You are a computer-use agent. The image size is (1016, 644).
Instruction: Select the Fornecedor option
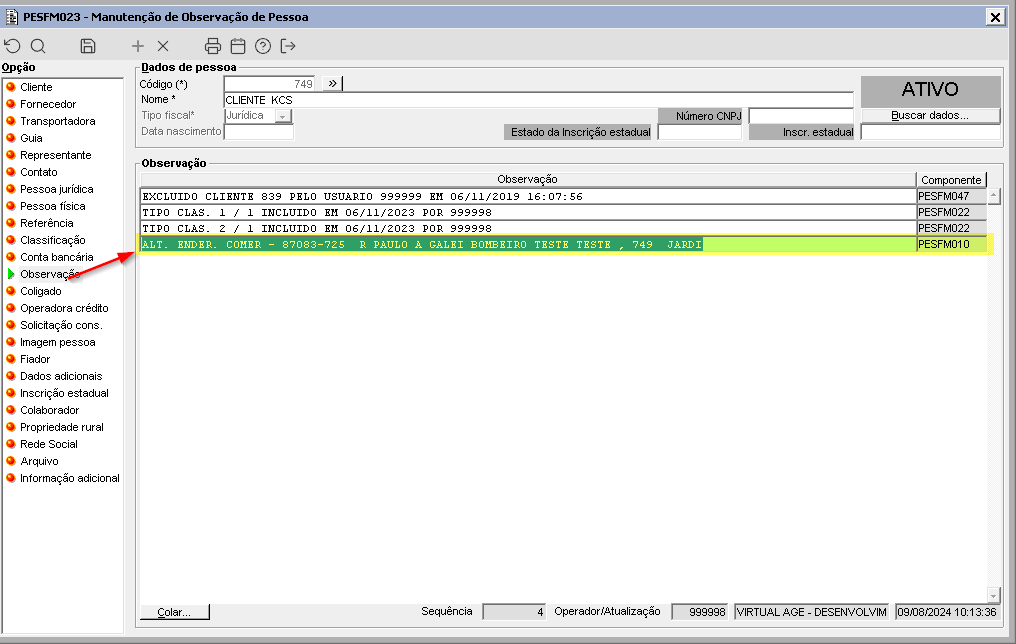[48, 104]
